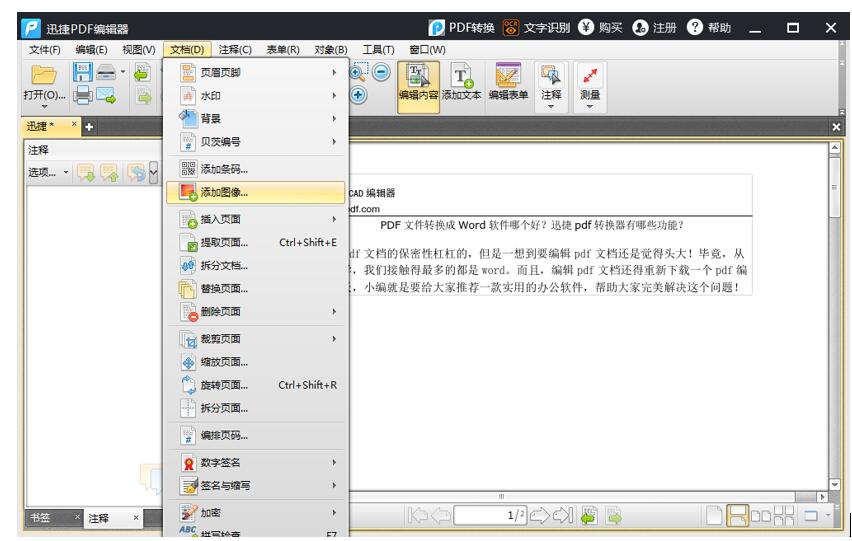Viewport: 852px width, 541px height.
Task: Open the 表单(R) menu
Action: (283, 49)
